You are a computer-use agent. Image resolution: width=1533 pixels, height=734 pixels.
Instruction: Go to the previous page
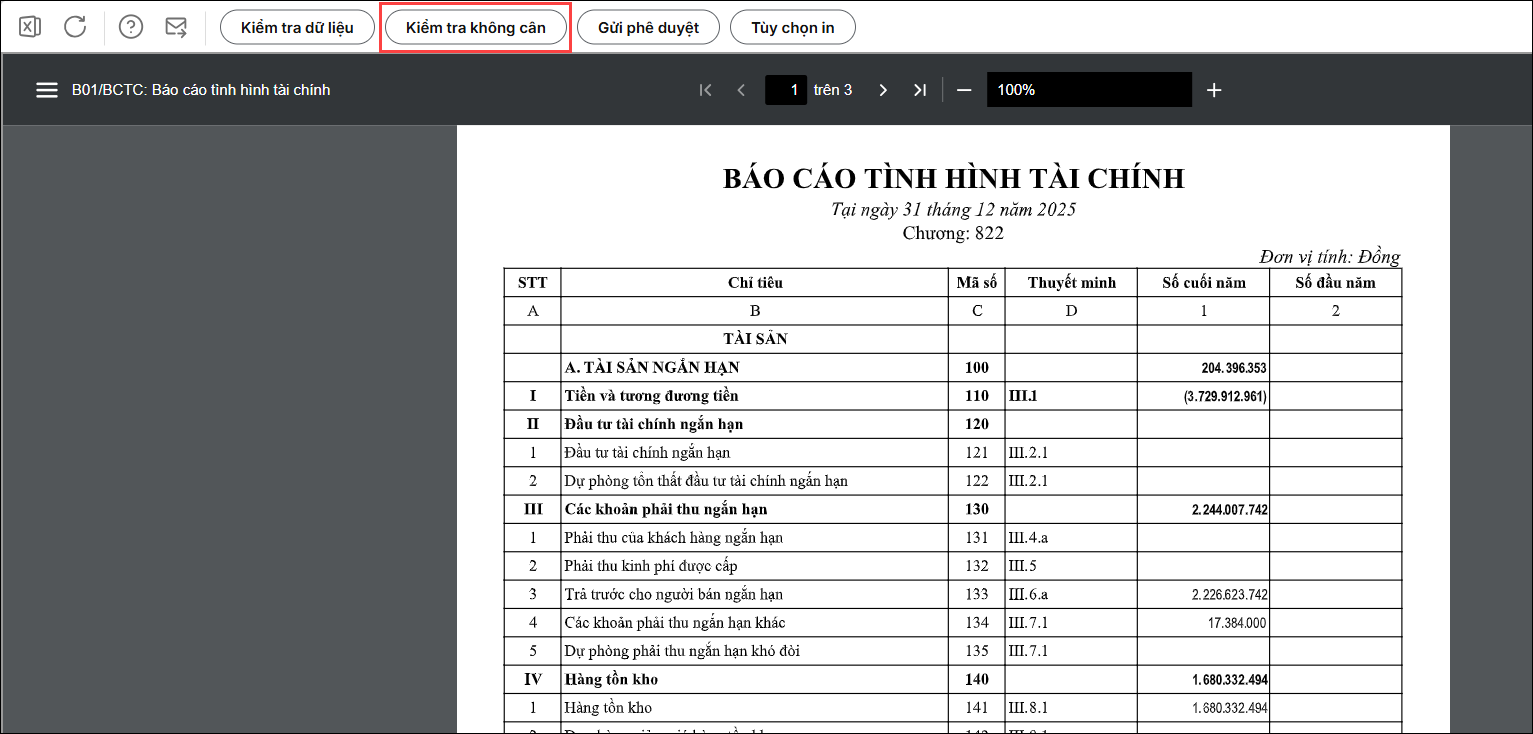[741, 90]
